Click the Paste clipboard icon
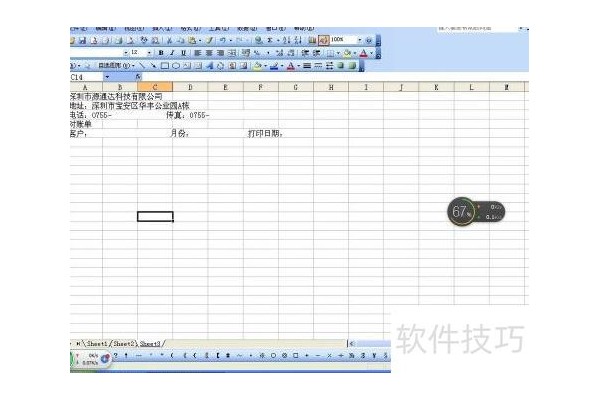600x400 pixels. (x=192, y=40)
